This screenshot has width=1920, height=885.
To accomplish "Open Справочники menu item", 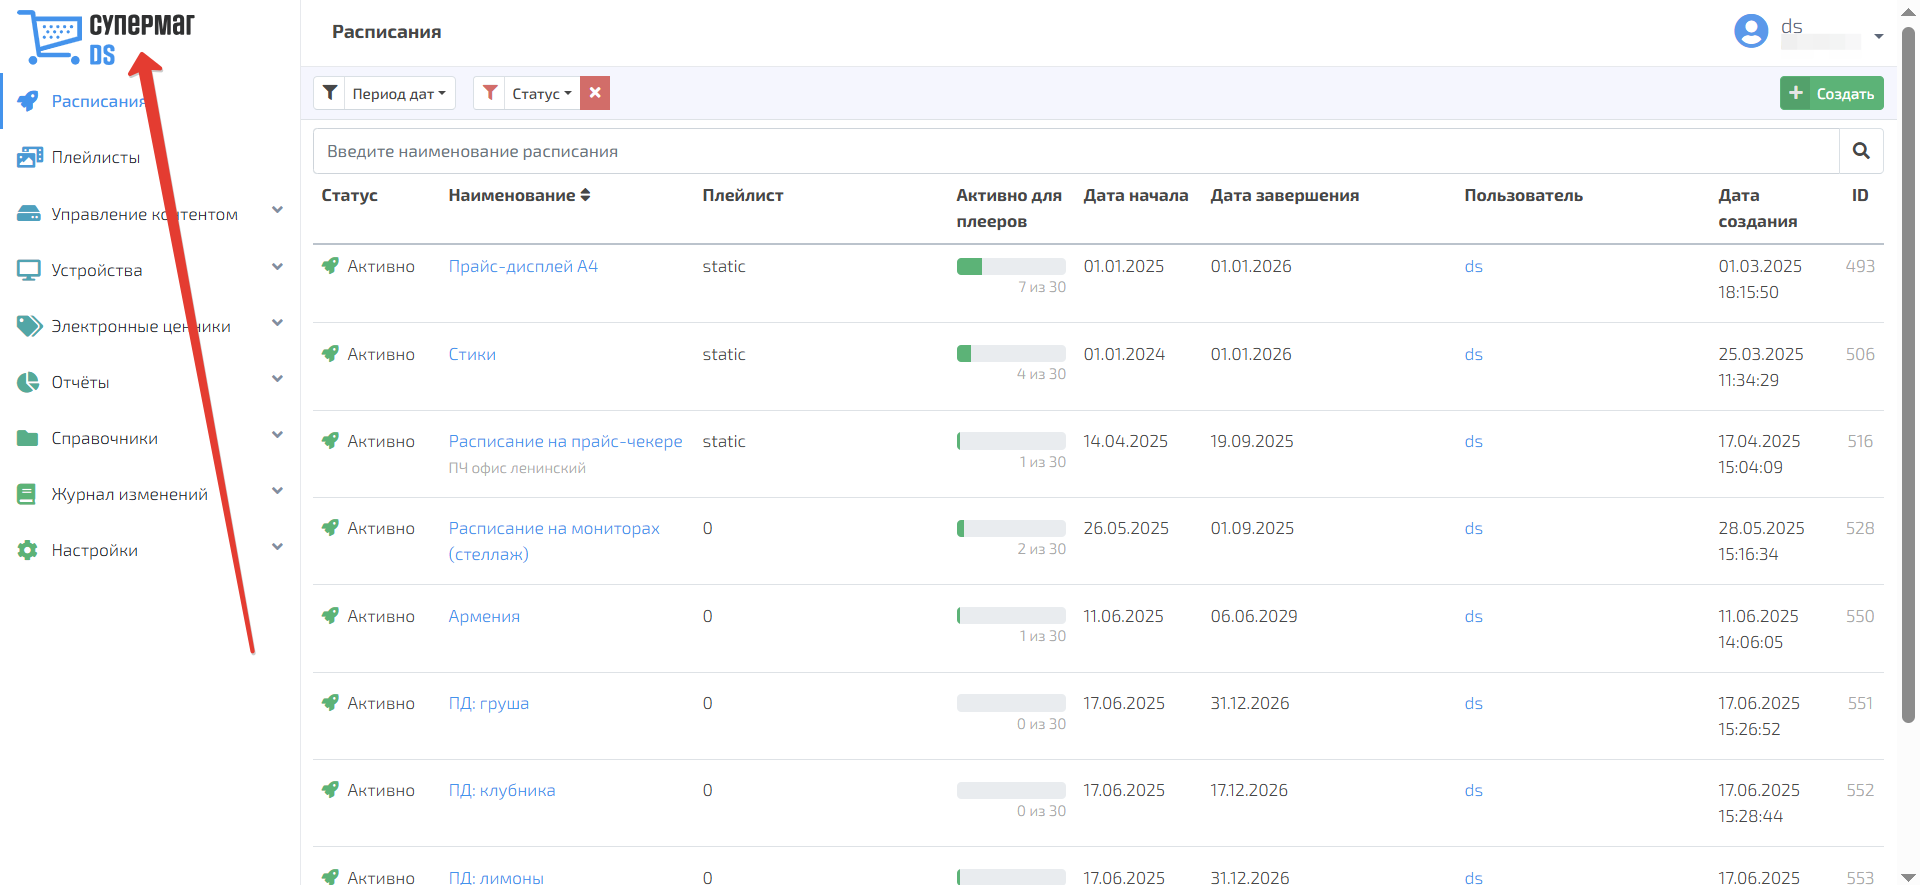I will coord(105,438).
